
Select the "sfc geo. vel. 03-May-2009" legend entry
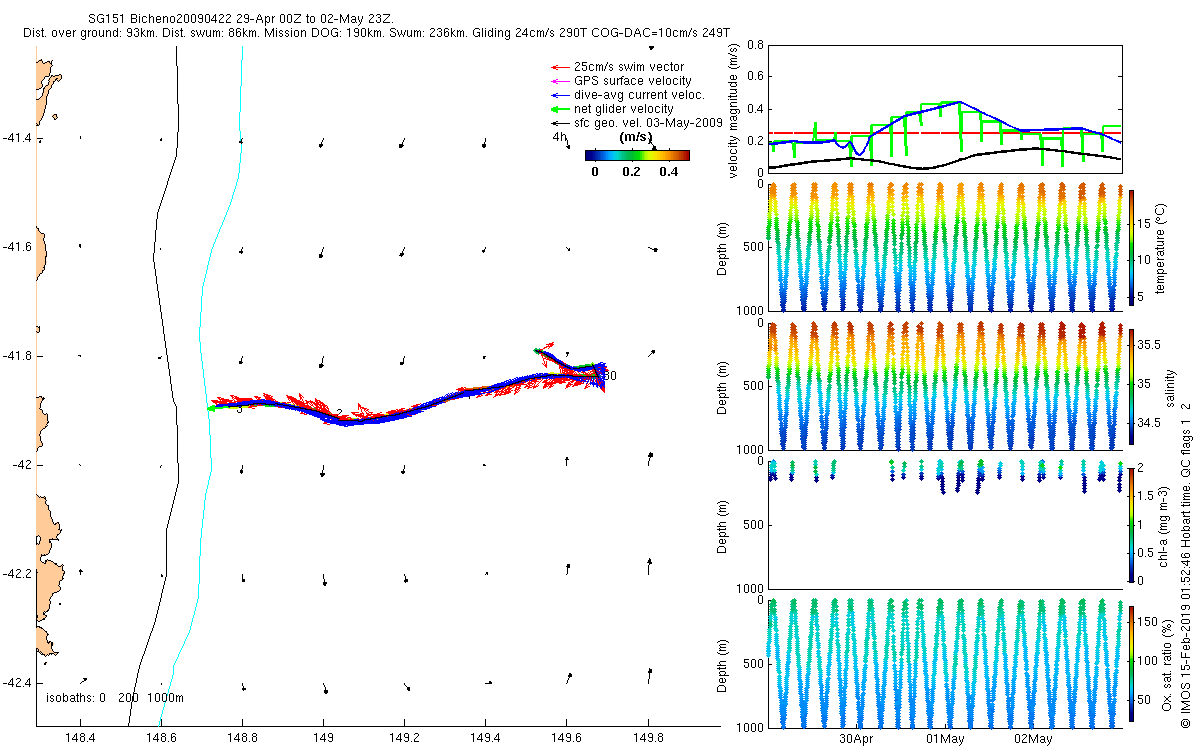(648, 122)
